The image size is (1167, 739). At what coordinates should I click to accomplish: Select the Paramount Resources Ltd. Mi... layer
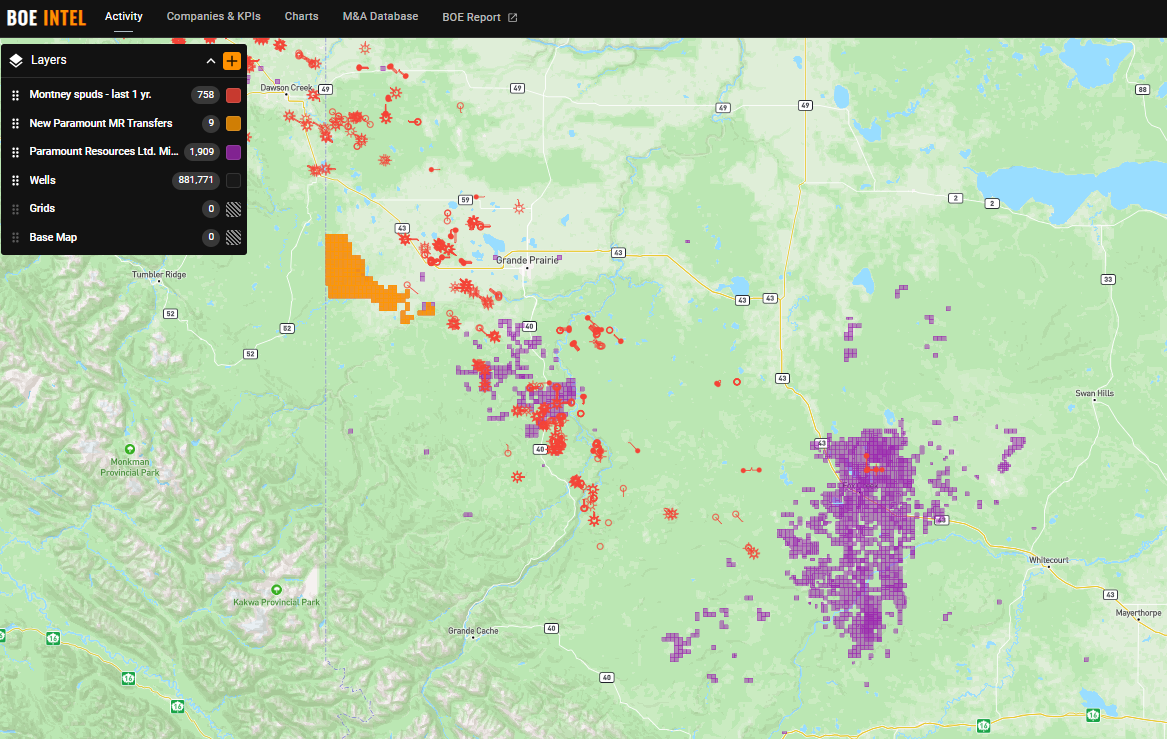click(103, 151)
